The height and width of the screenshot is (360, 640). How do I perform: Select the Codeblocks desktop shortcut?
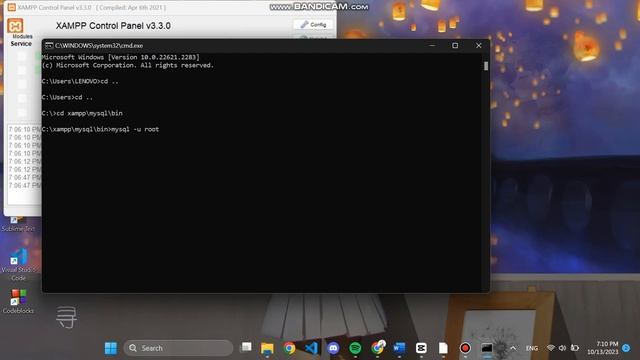pyautogui.click(x=18, y=301)
